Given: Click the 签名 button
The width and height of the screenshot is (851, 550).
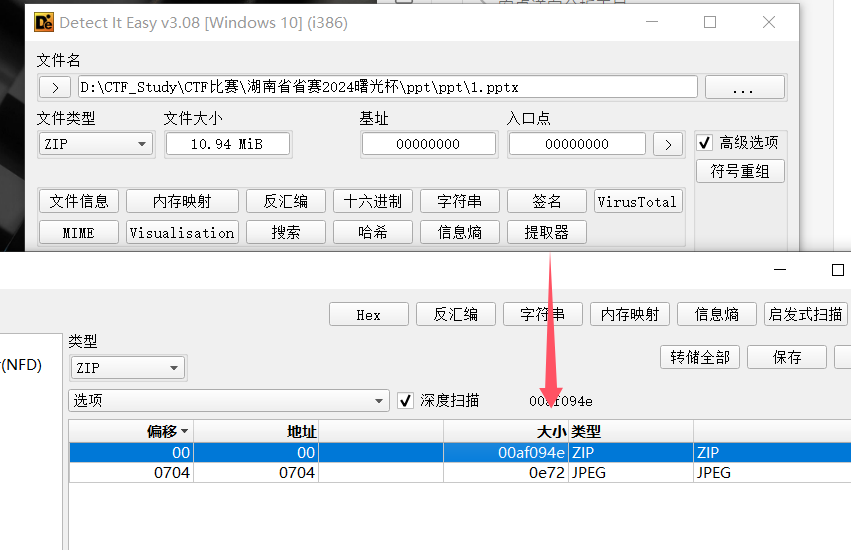Looking at the screenshot, I should [547, 201].
